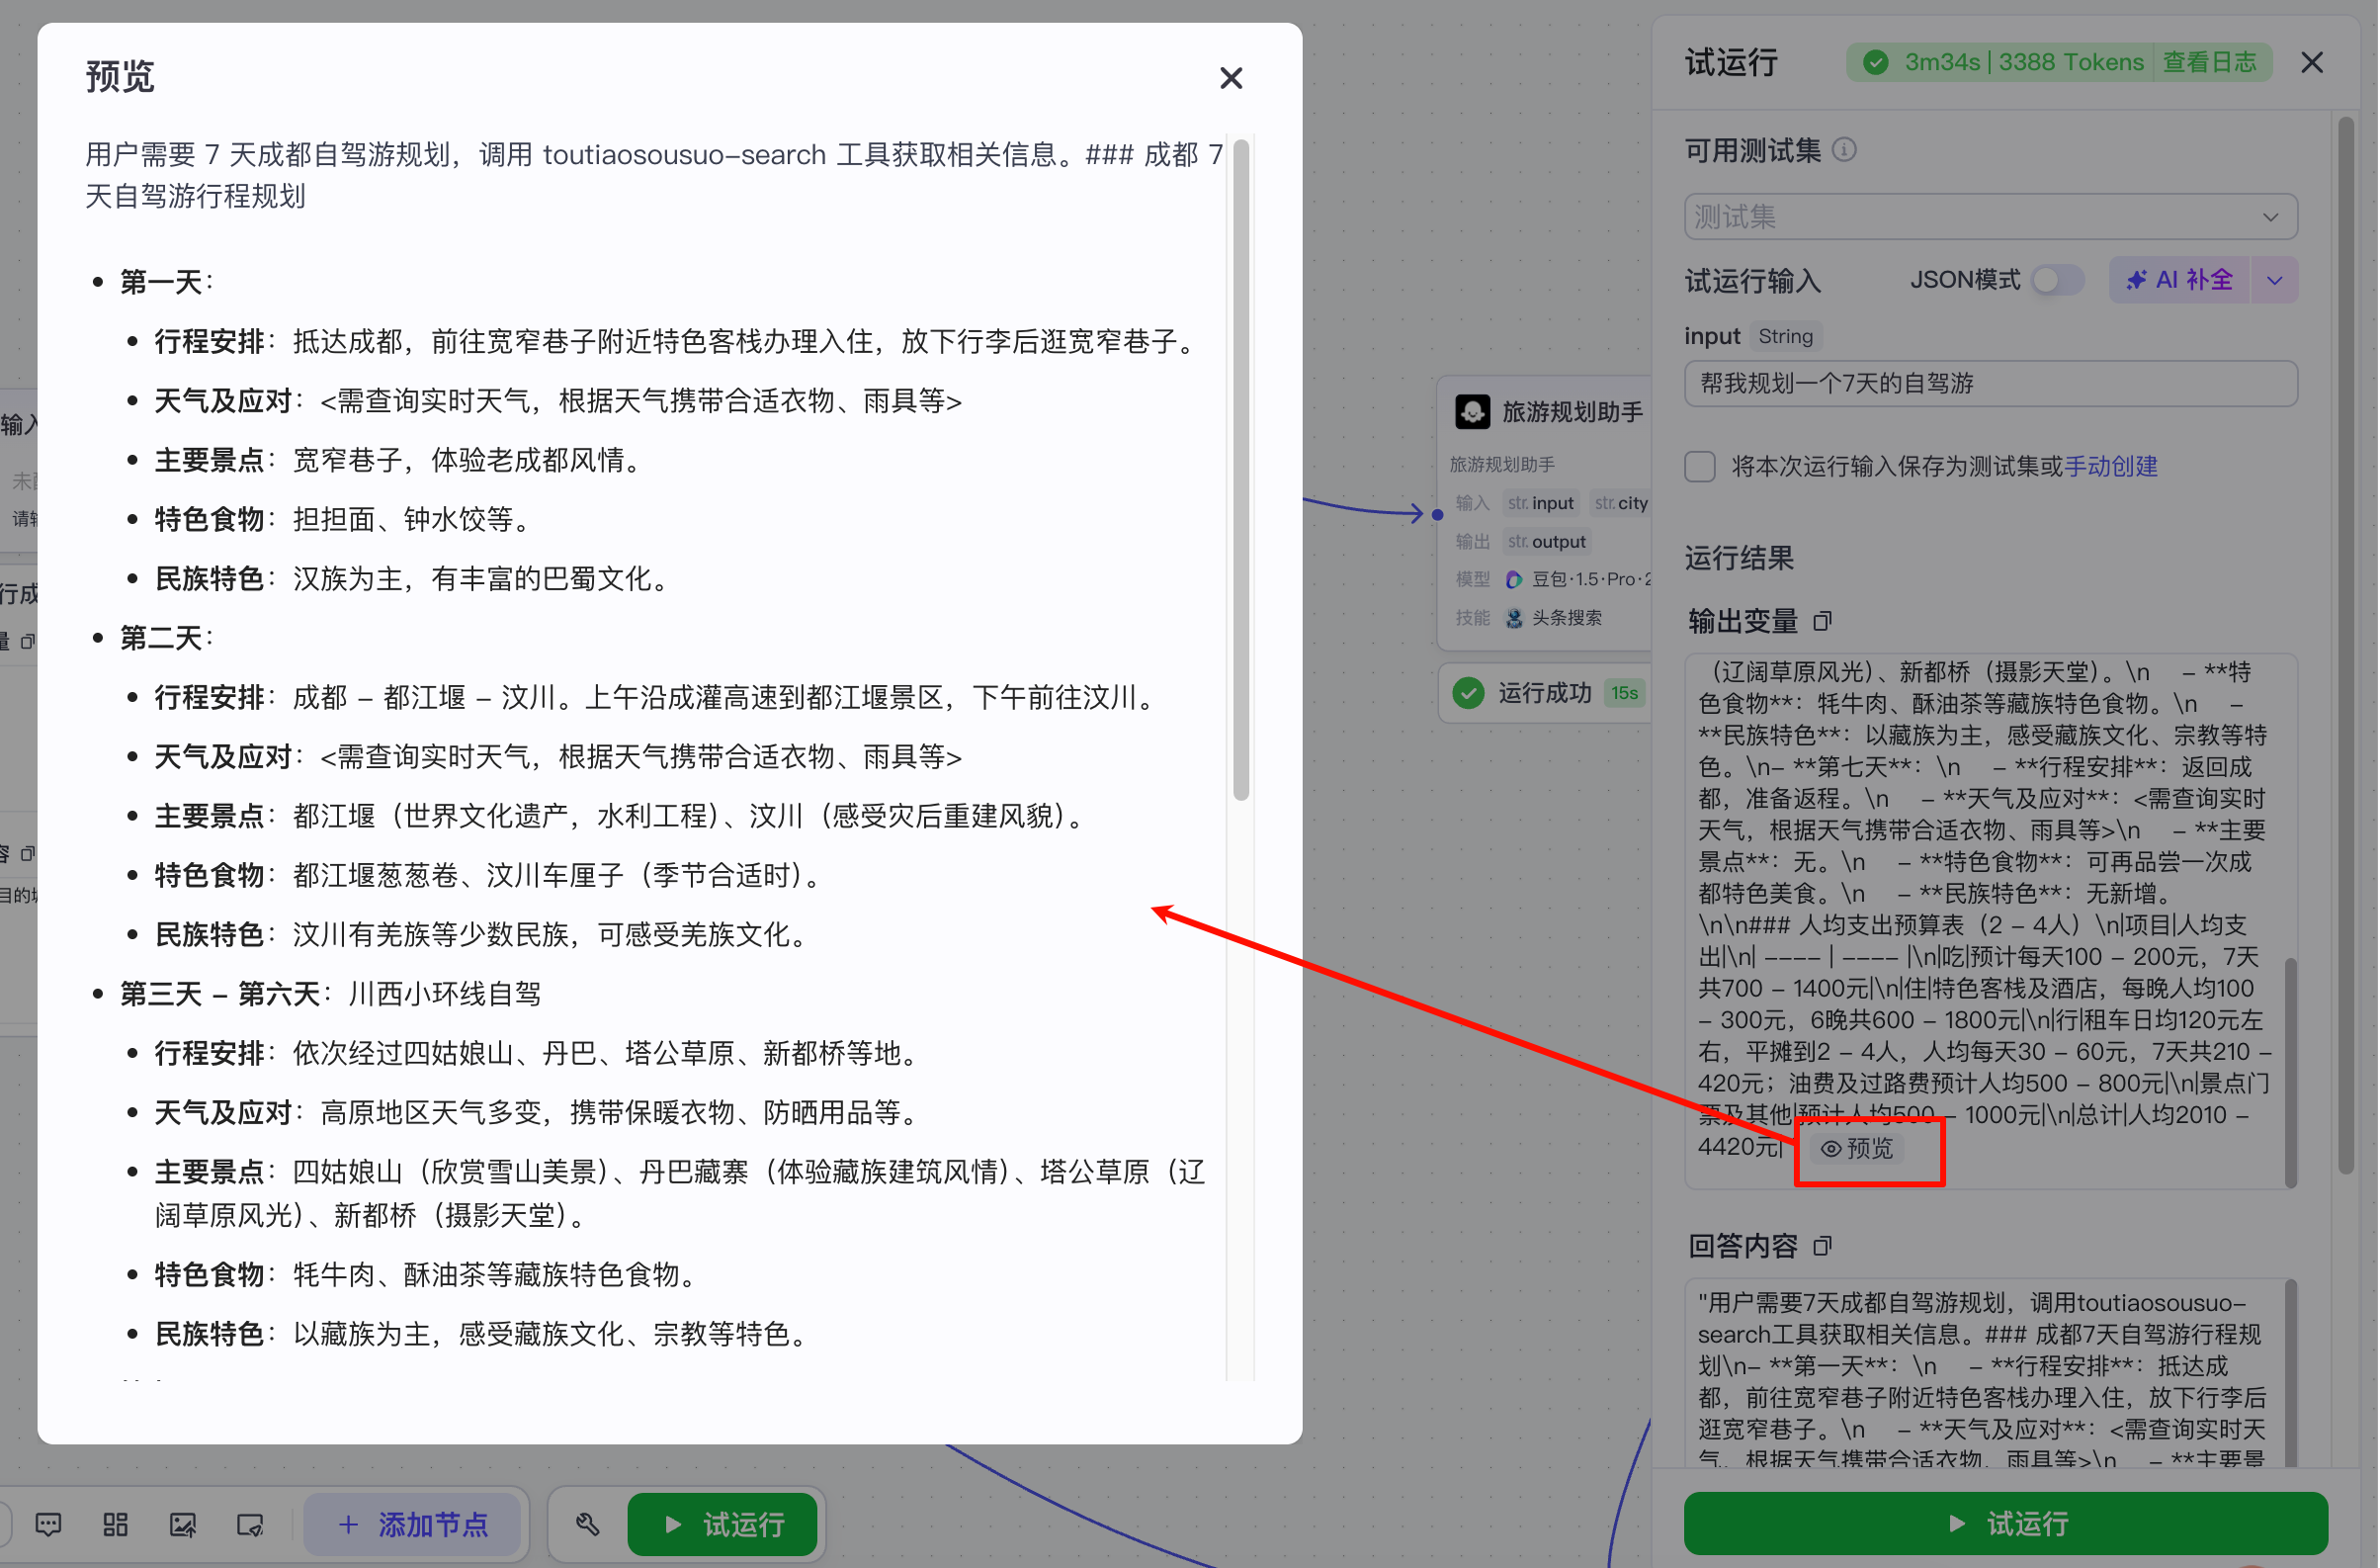Click the 添加节点 button
Viewport: 2380px width, 1568px height.
pos(413,1524)
